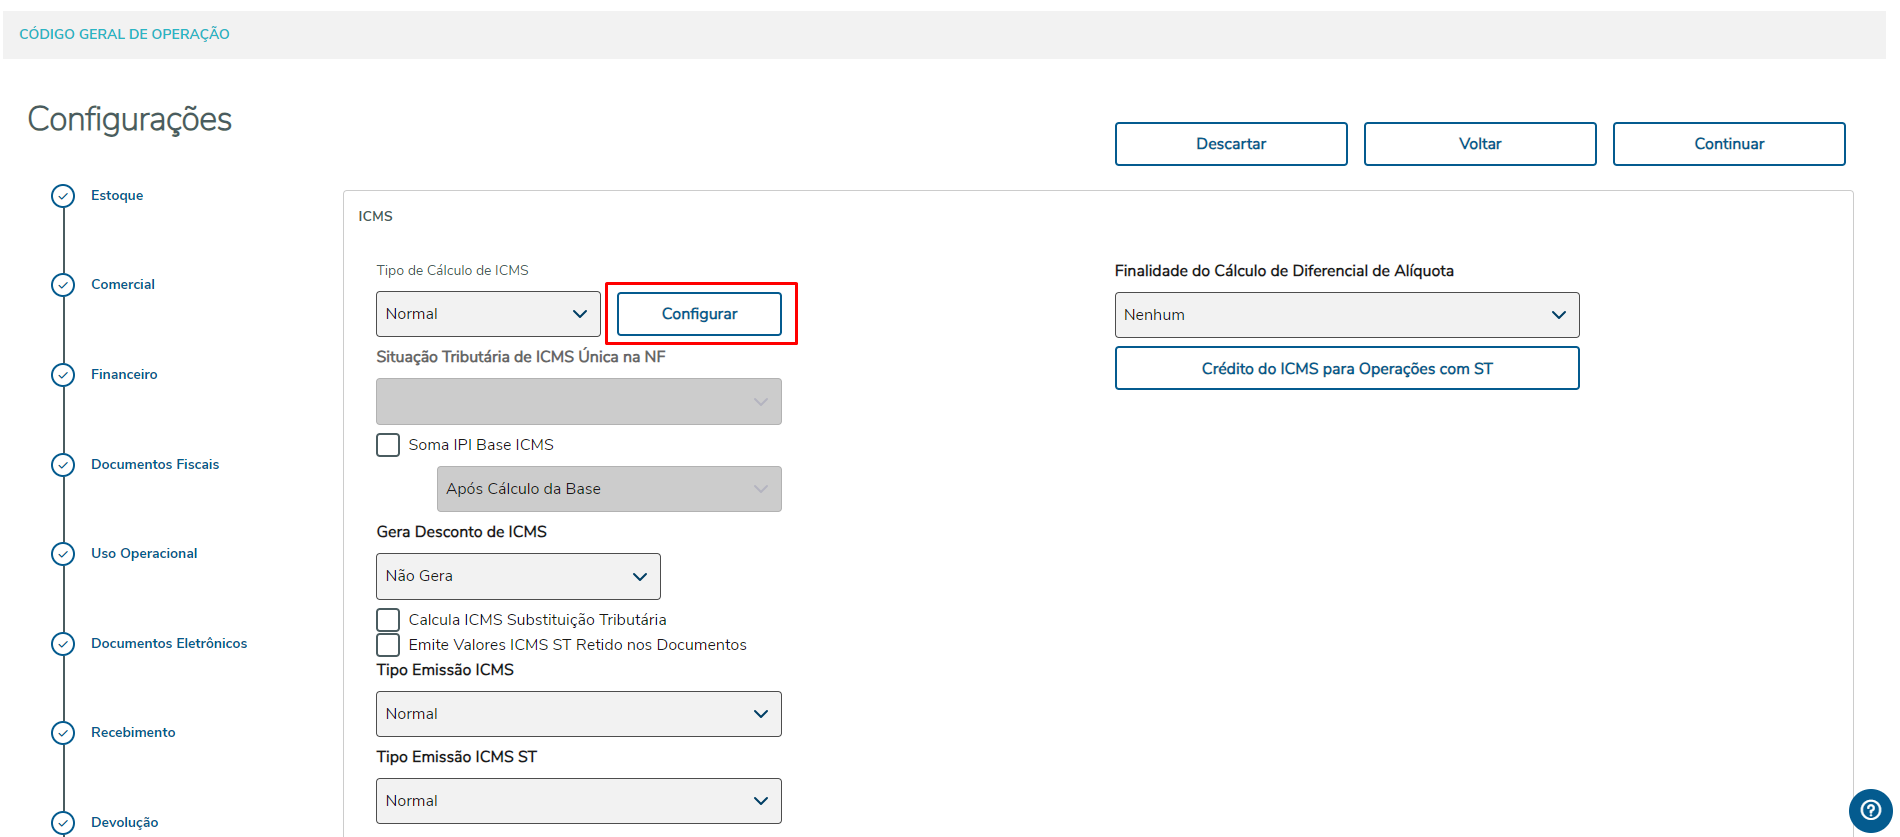Image resolution: width=1900 pixels, height=837 pixels.
Task: Click the Documentos Fiscais step checkmark icon
Action: (x=63, y=465)
